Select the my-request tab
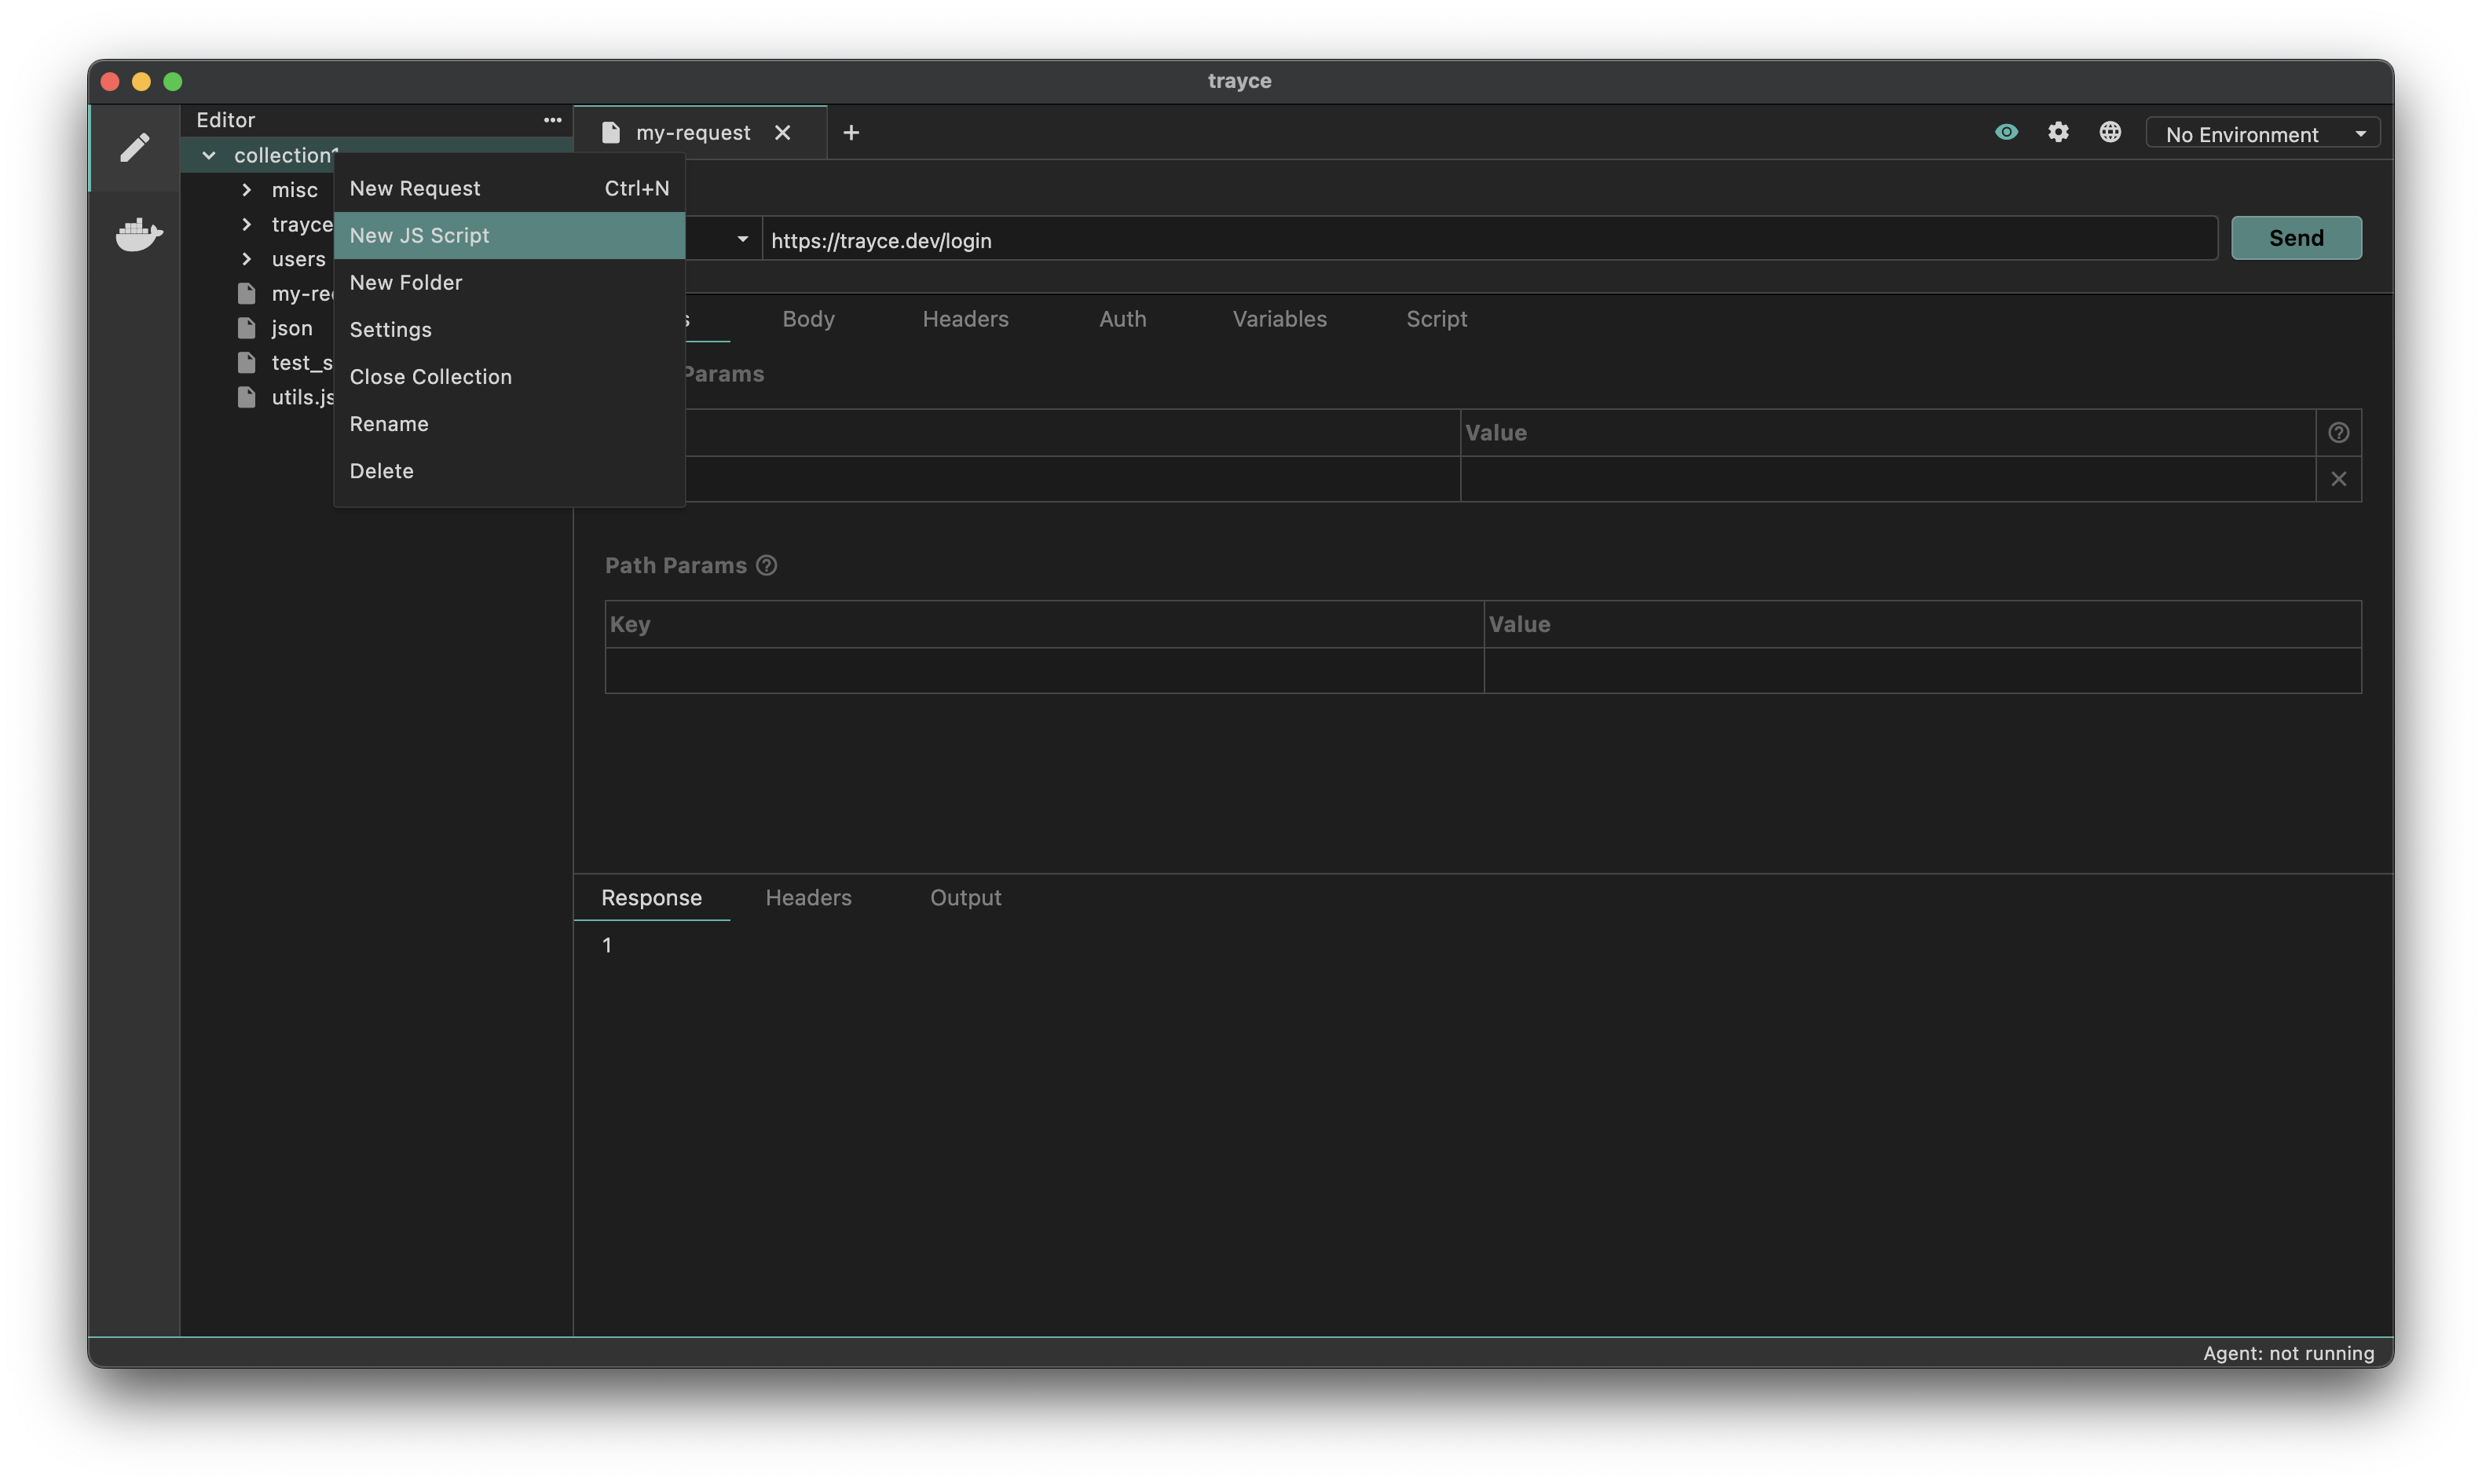2482x1484 pixels. (x=699, y=133)
